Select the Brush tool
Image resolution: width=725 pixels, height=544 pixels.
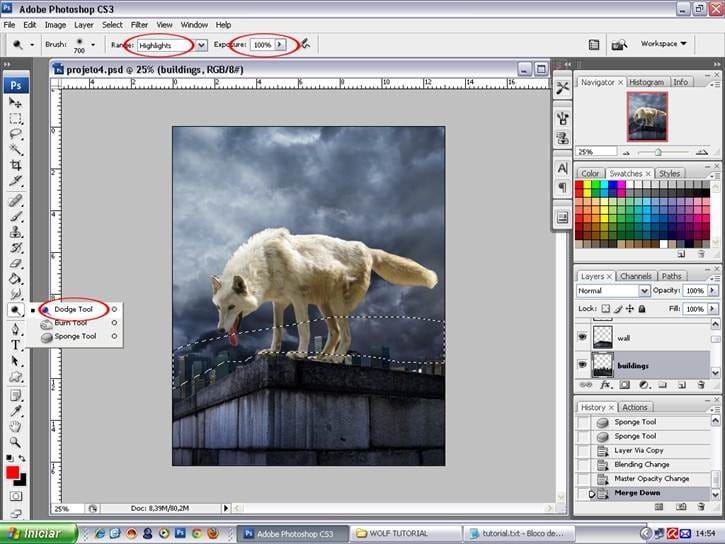point(15,216)
